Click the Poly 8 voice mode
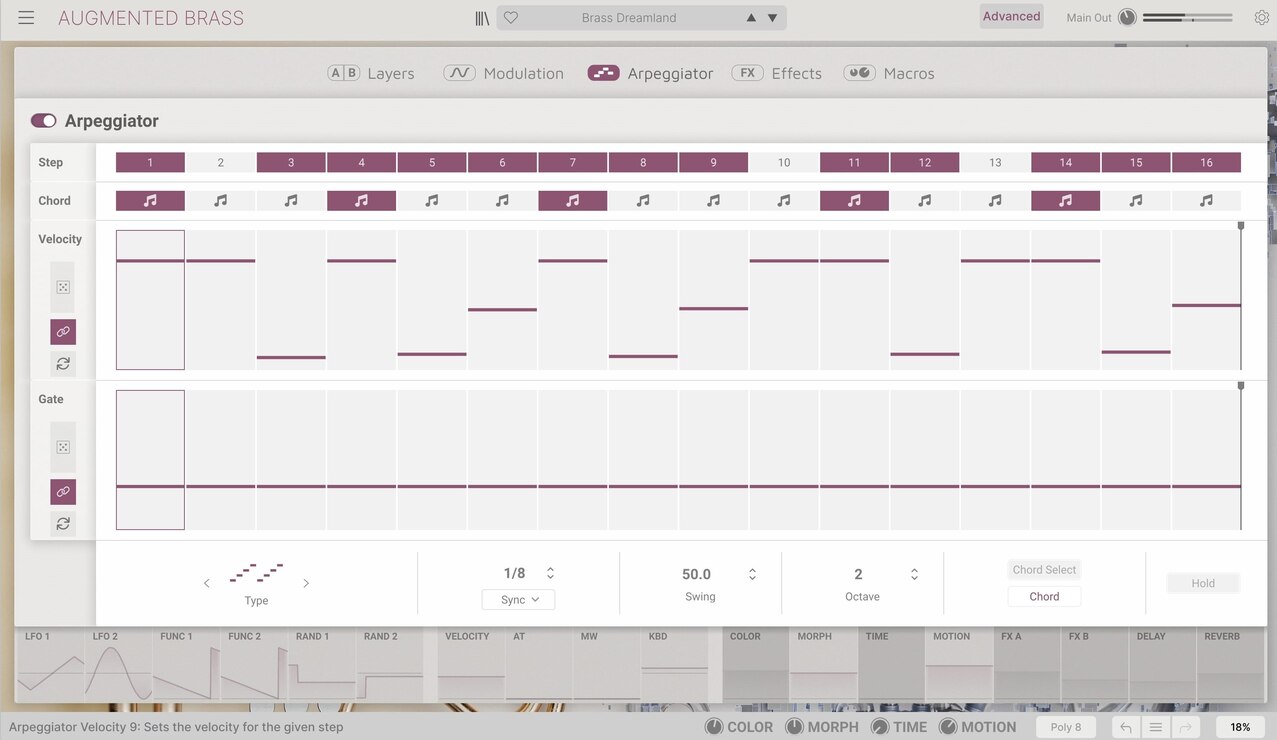This screenshot has width=1277, height=740. coord(1066,727)
